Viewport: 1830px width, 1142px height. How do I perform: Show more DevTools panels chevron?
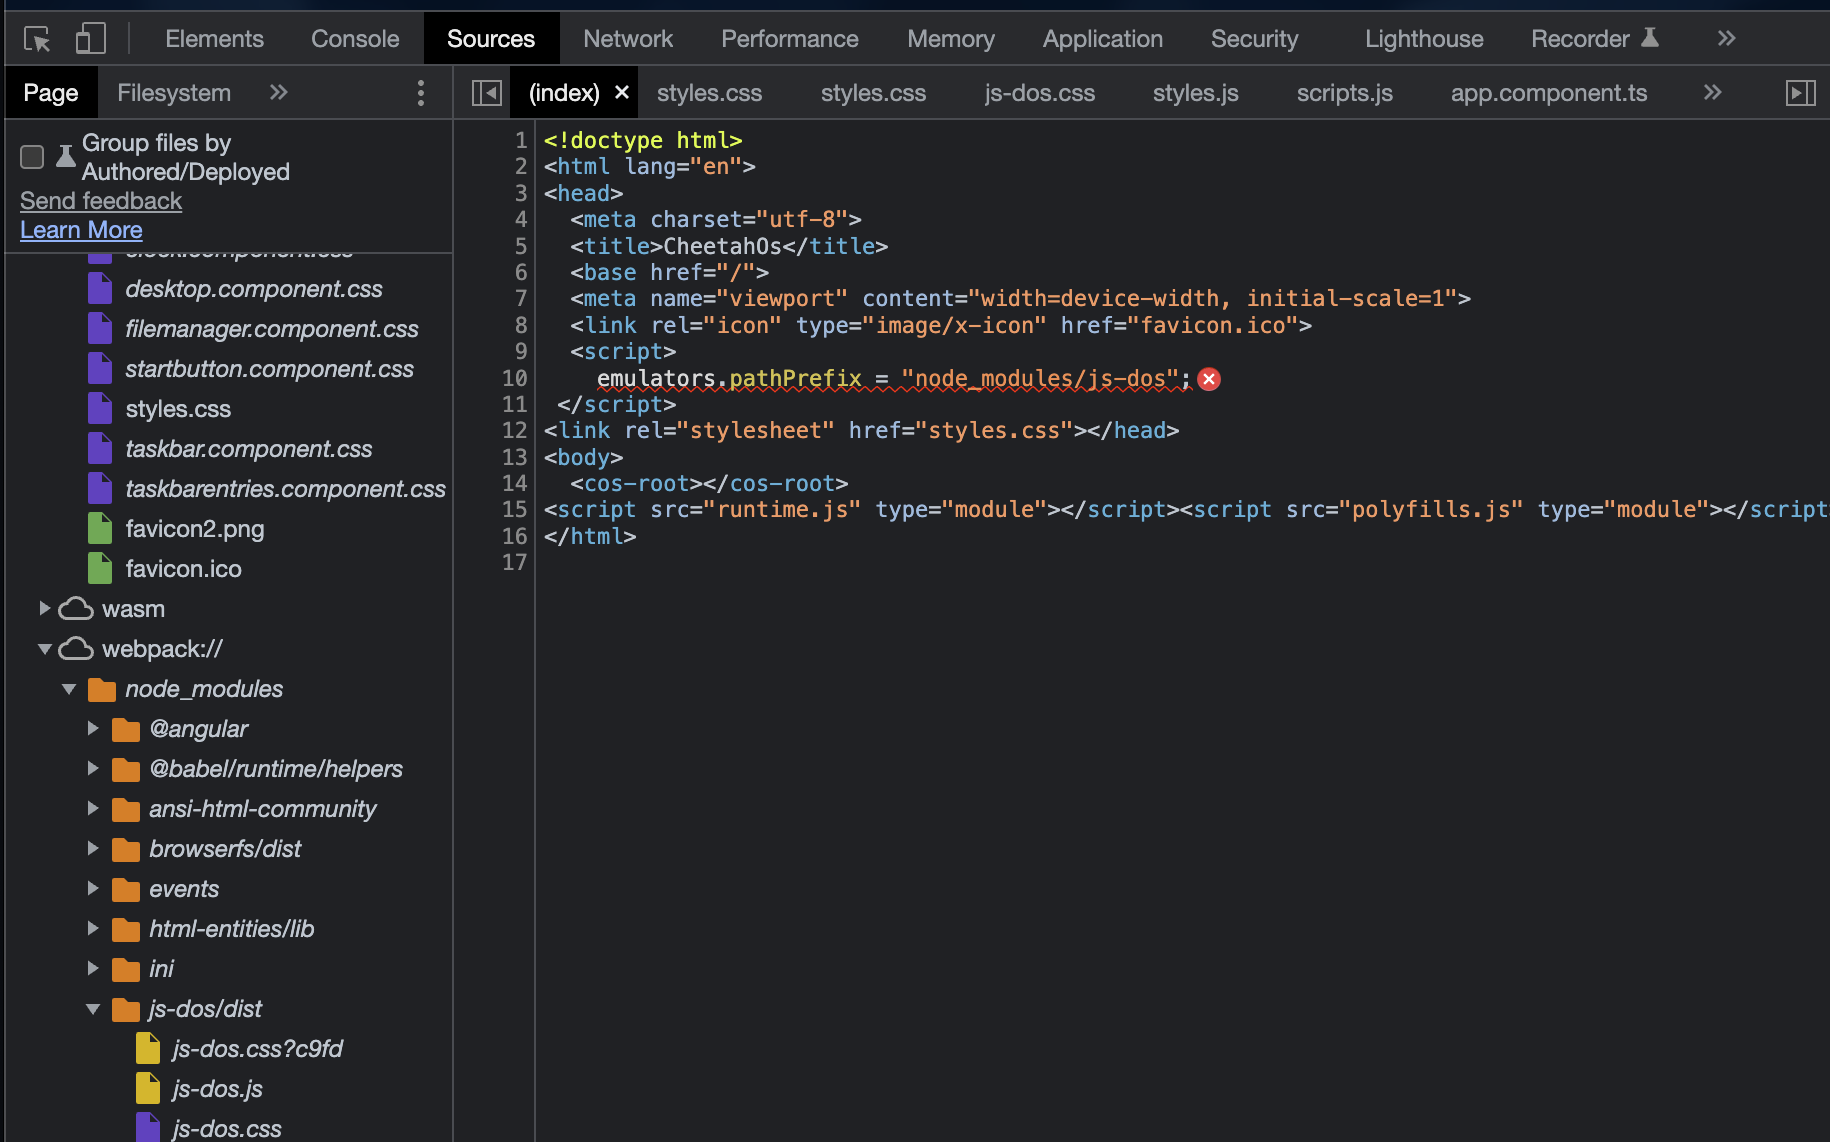point(1726,39)
